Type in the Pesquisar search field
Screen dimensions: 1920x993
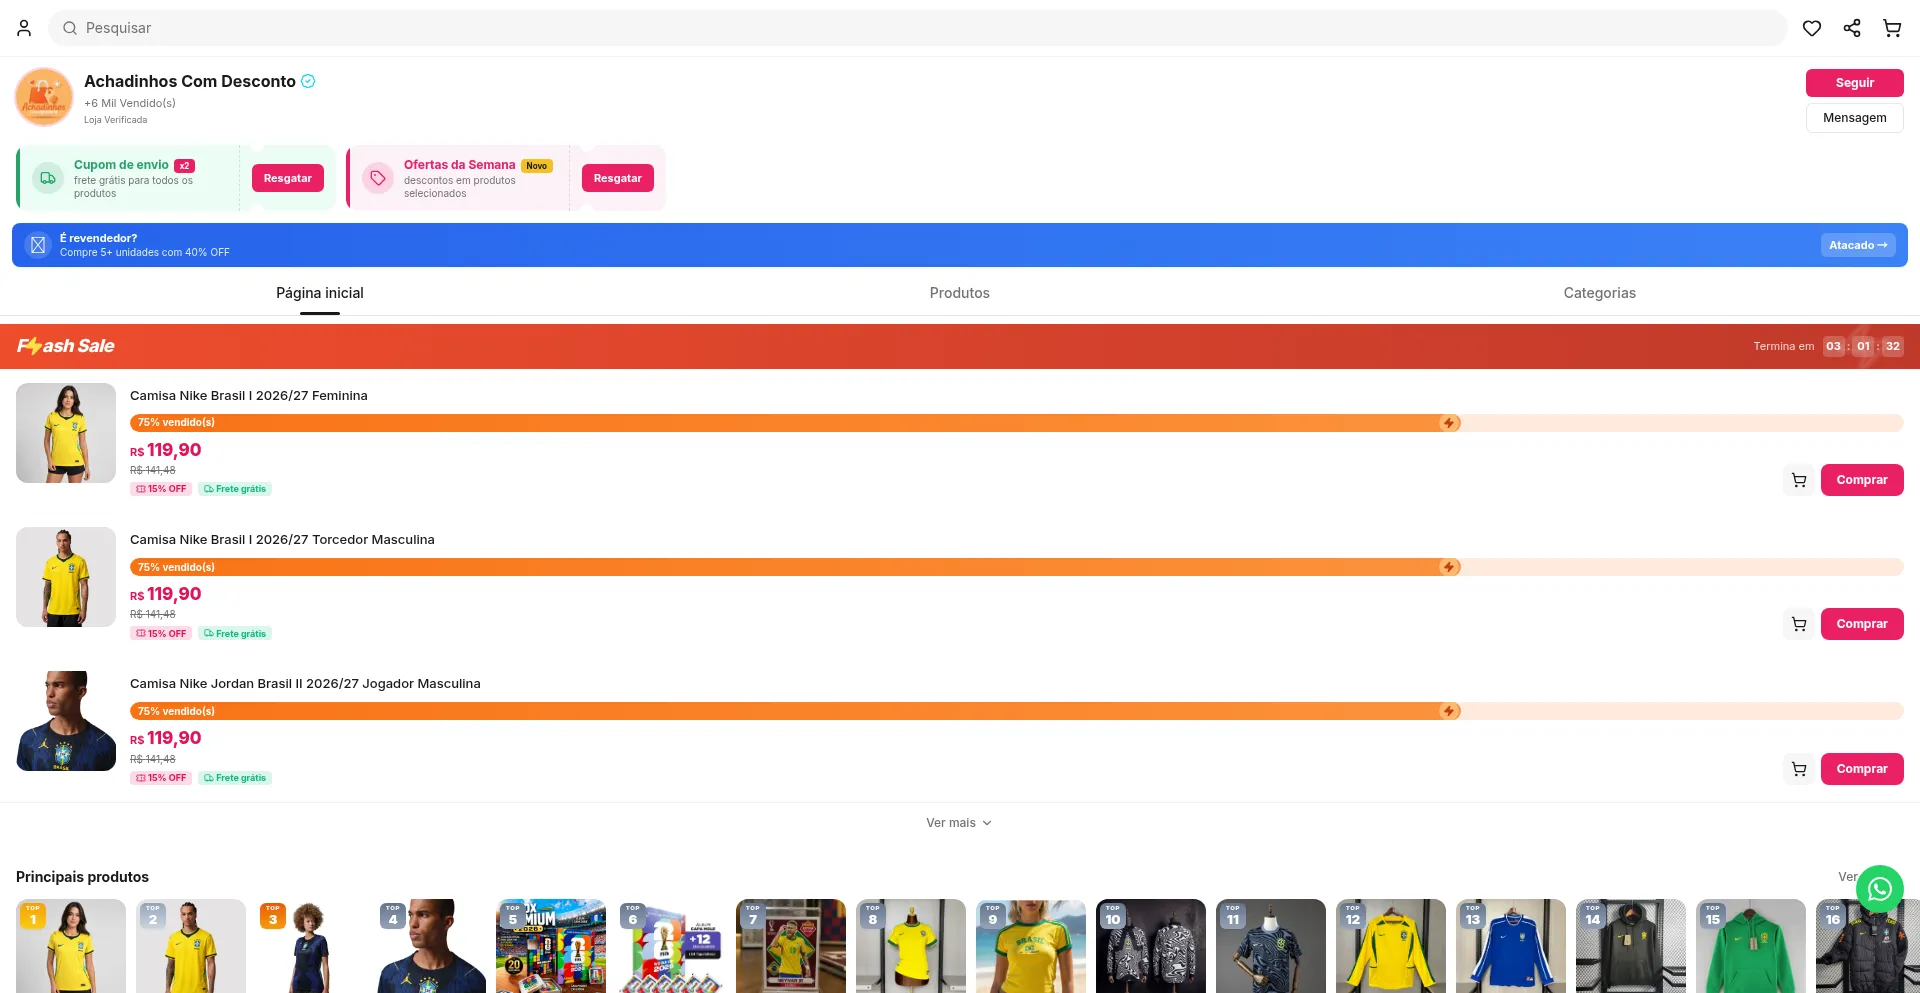click(918, 28)
